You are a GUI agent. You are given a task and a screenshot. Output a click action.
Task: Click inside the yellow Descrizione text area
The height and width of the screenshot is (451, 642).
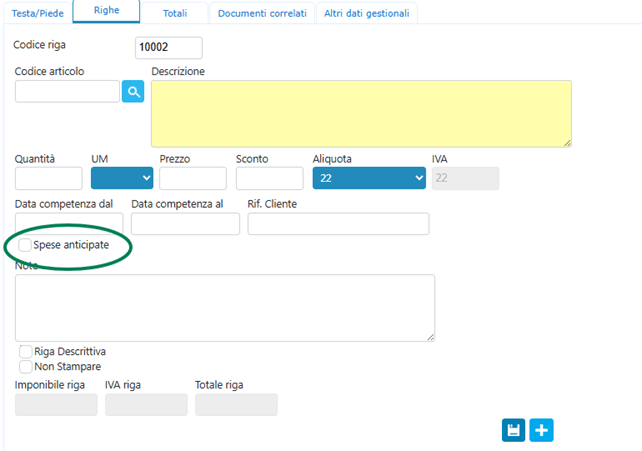coord(361,114)
